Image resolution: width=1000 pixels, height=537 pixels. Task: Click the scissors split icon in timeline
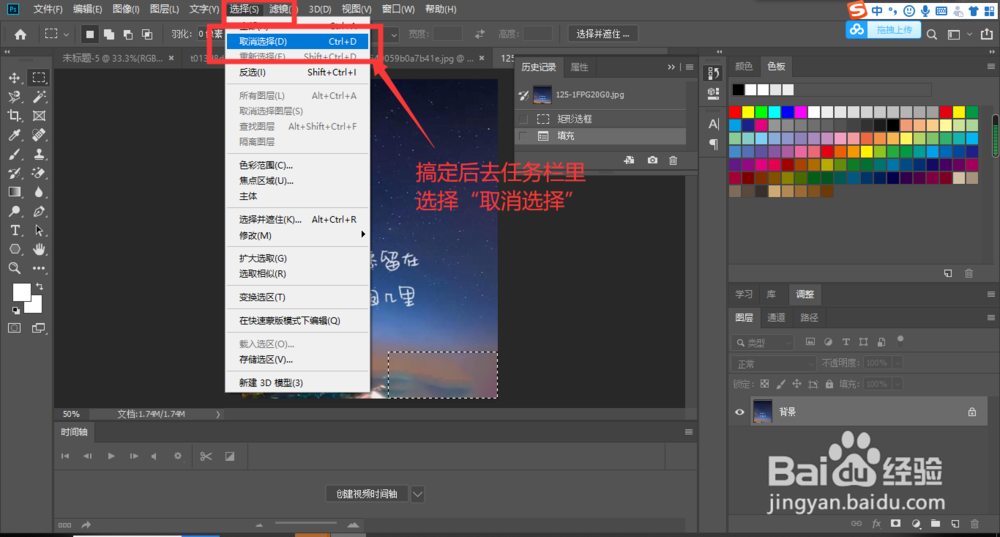coord(205,456)
